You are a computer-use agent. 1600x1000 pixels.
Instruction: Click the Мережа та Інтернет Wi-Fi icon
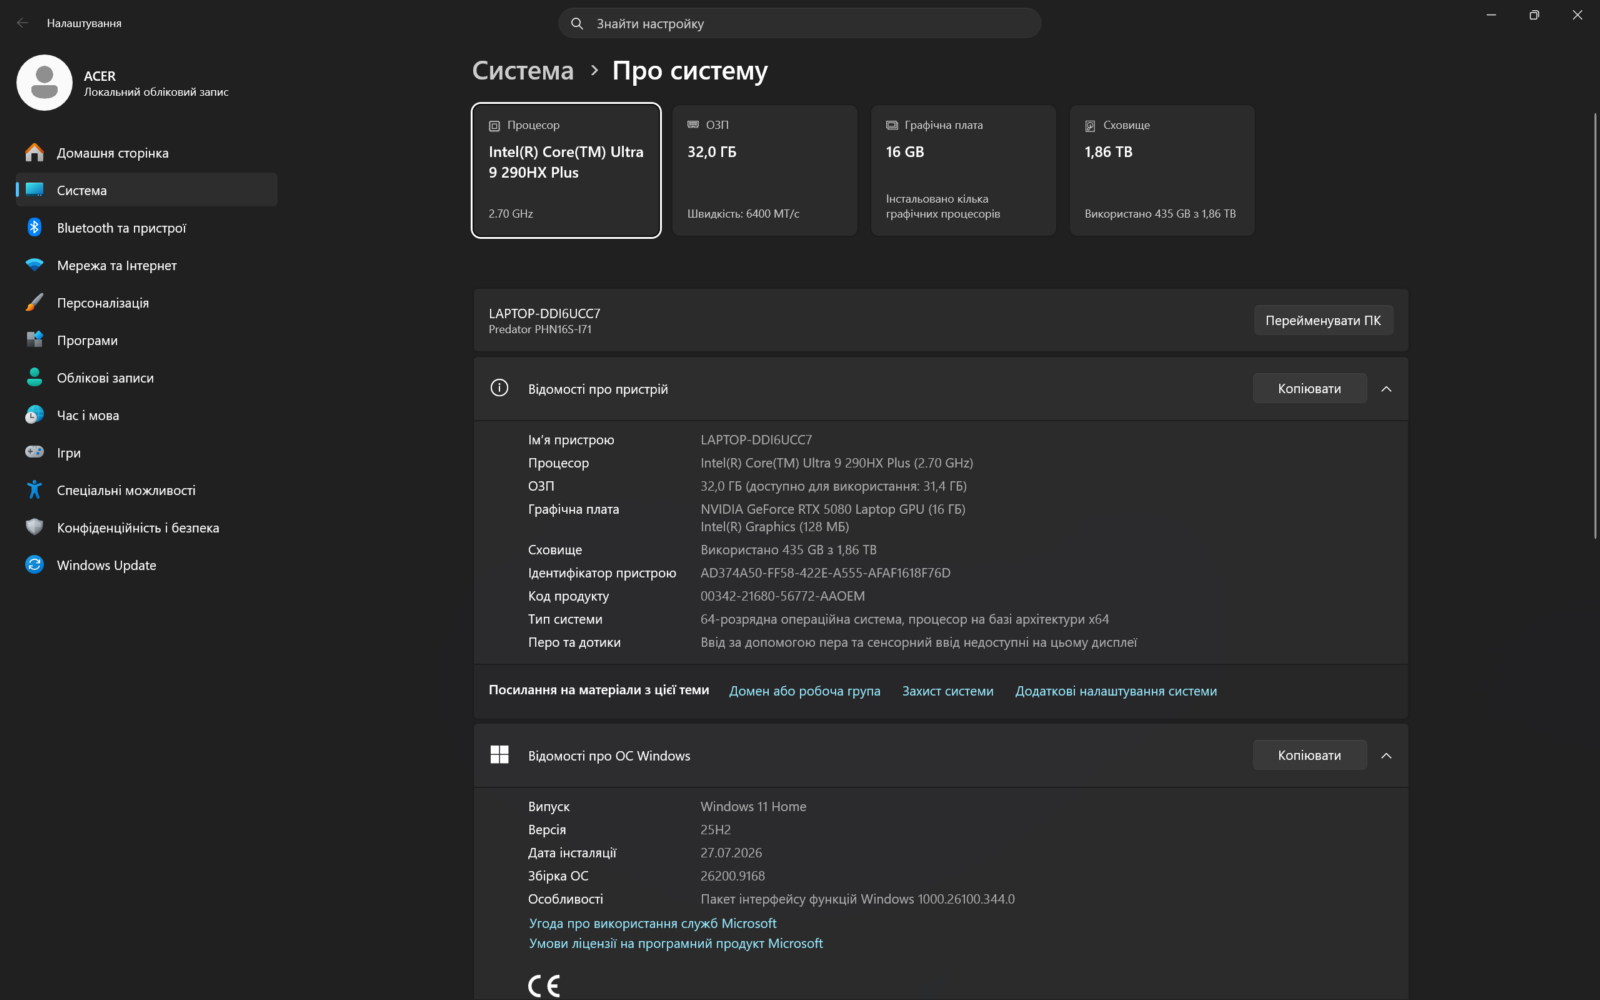coord(34,265)
